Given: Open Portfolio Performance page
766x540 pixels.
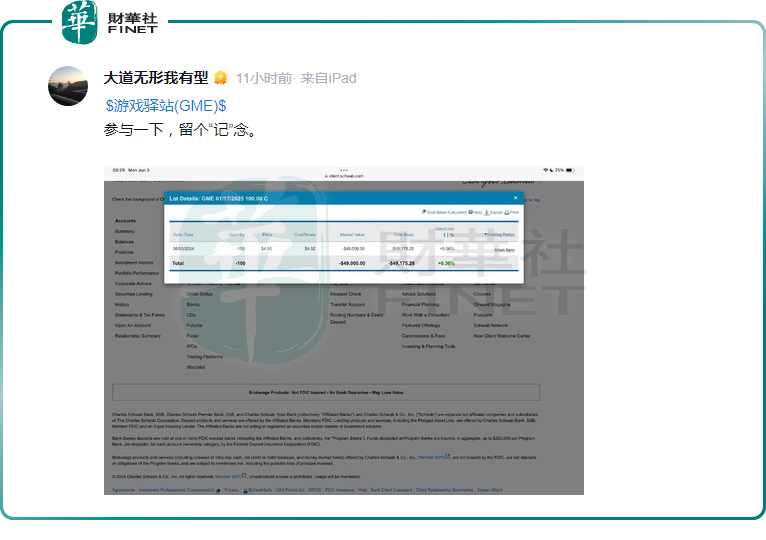Looking at the screenshot, I should (137, 273).
